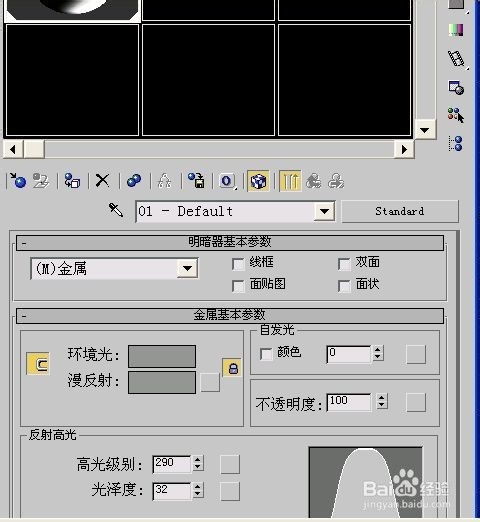Click the 光泽度 map button
Screen dimensions: 480x522
click(230, 491)
